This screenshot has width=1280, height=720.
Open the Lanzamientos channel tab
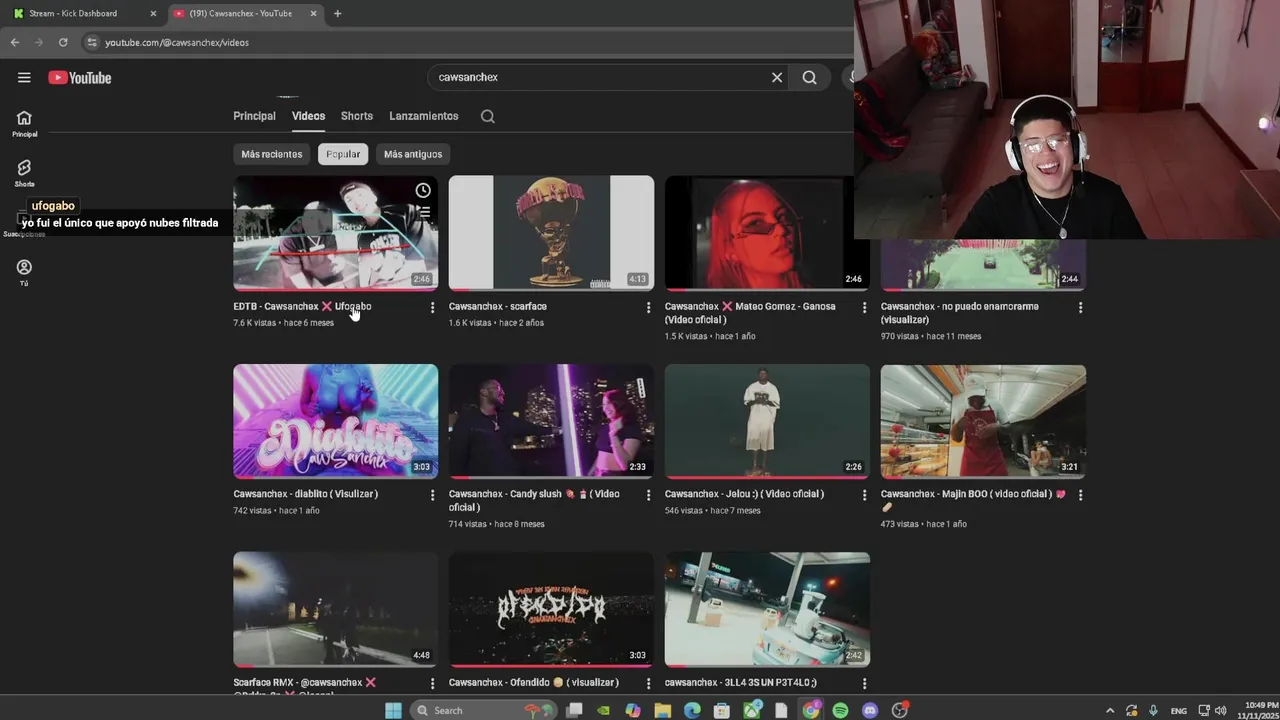click(424, 116)
